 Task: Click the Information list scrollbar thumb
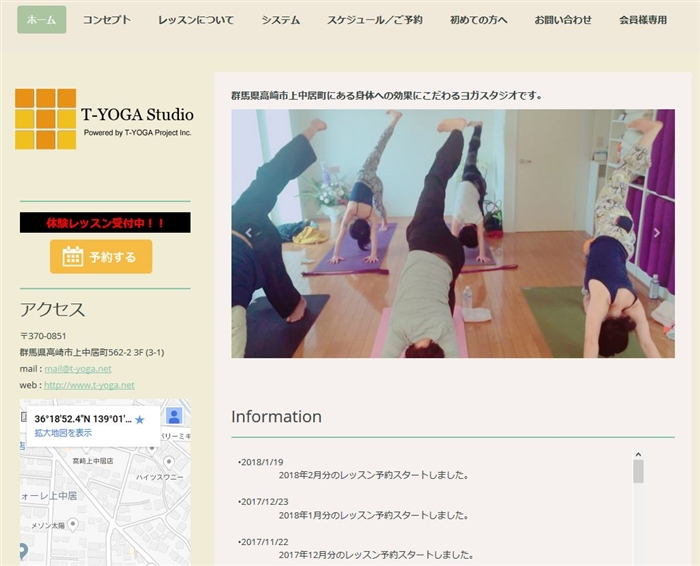coord(638,471)
